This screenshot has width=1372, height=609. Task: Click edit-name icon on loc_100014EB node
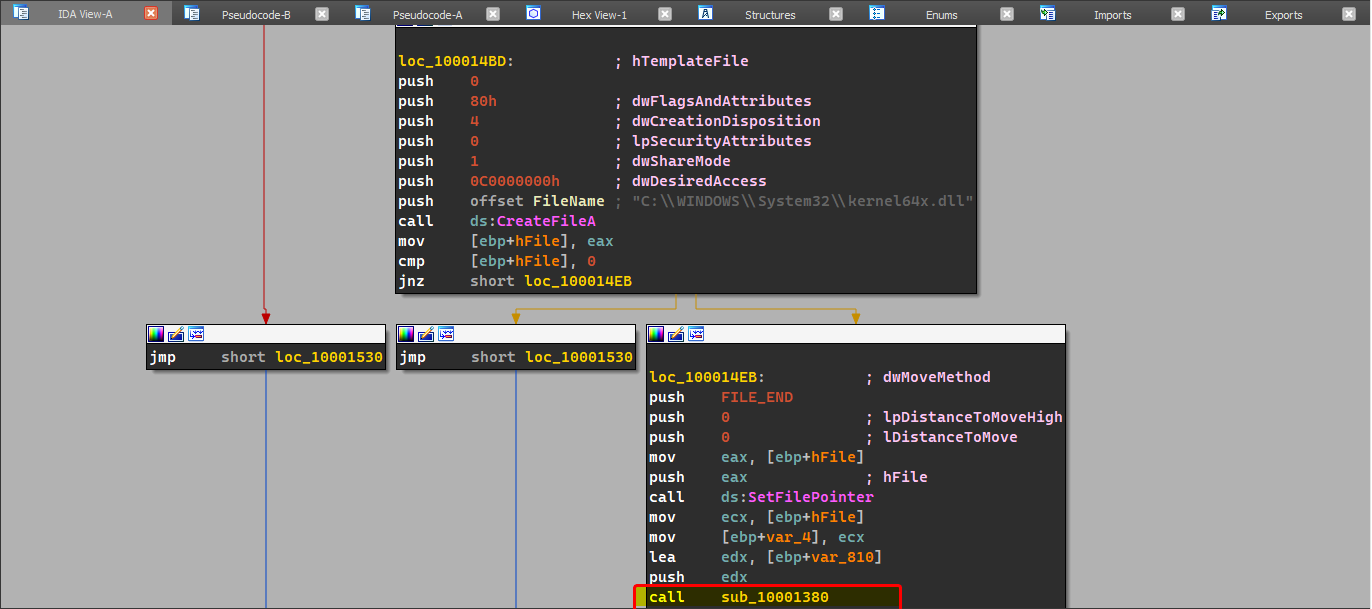pyautogui.click(x=676, y=334)
